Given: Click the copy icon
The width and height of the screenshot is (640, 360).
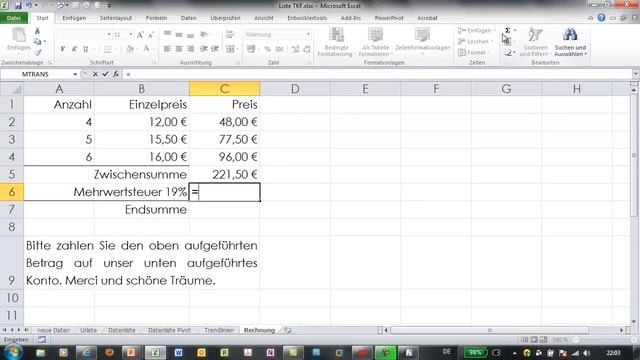Looking at the screenshot, I should (37, 41).
